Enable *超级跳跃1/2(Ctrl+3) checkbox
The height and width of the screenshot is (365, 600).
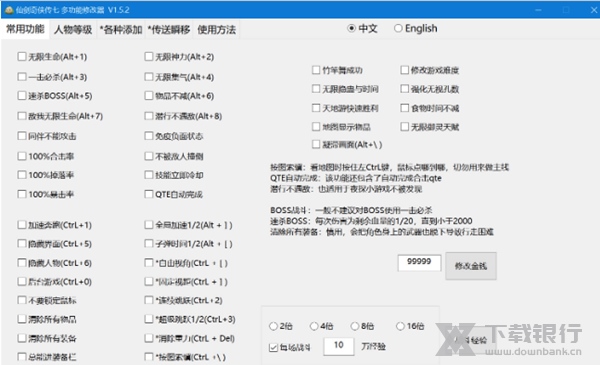(149, 319)
